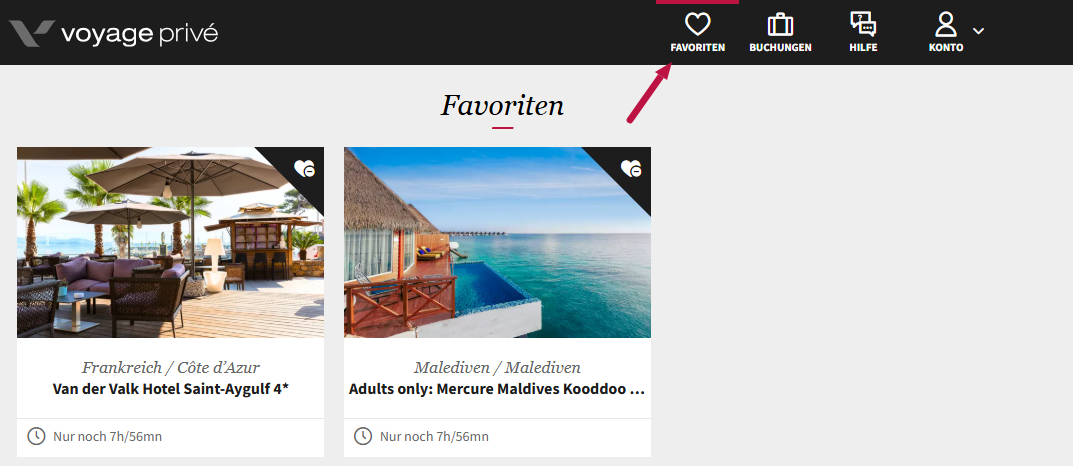Select the FAVORITEN menu label
Viewport: 1073px width, 466px height.
(697, 48)
